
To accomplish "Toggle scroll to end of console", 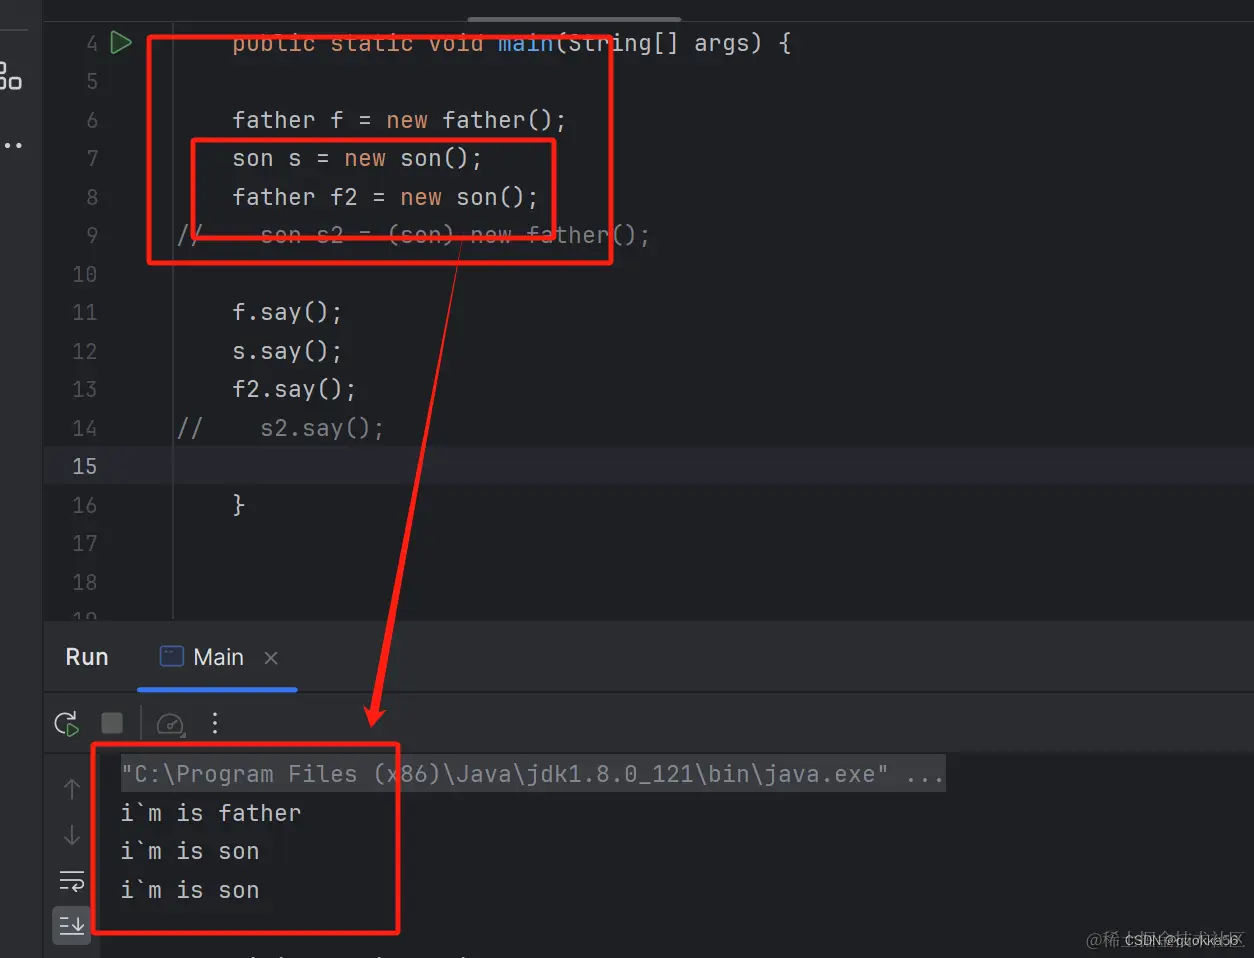I will coord(71,926).
